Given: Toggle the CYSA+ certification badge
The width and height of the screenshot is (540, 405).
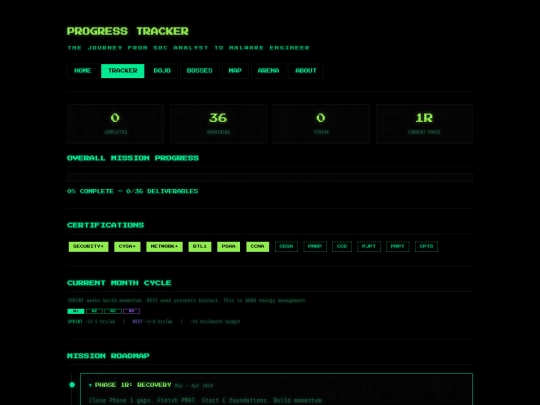Looking at the screenshot, I should [x=127, y=247].
